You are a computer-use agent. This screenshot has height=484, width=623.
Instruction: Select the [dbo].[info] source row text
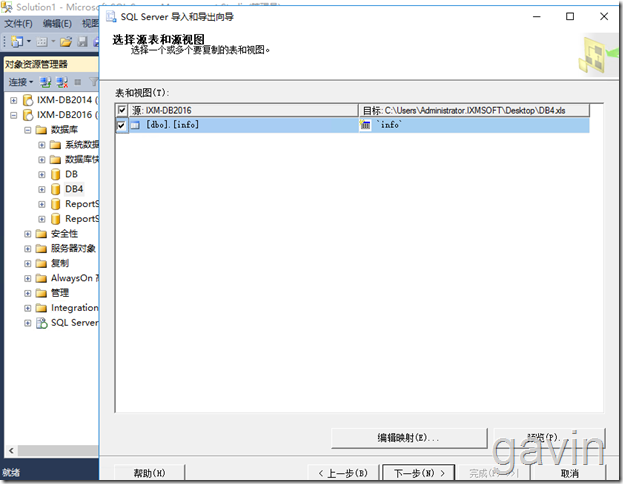(172, 125)
